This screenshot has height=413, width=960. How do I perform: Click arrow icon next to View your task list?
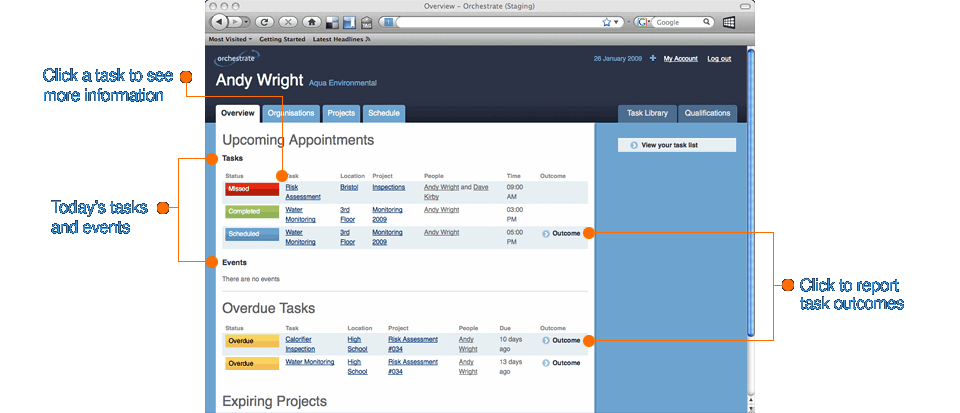pyautogui.click(x=634, y=145)
